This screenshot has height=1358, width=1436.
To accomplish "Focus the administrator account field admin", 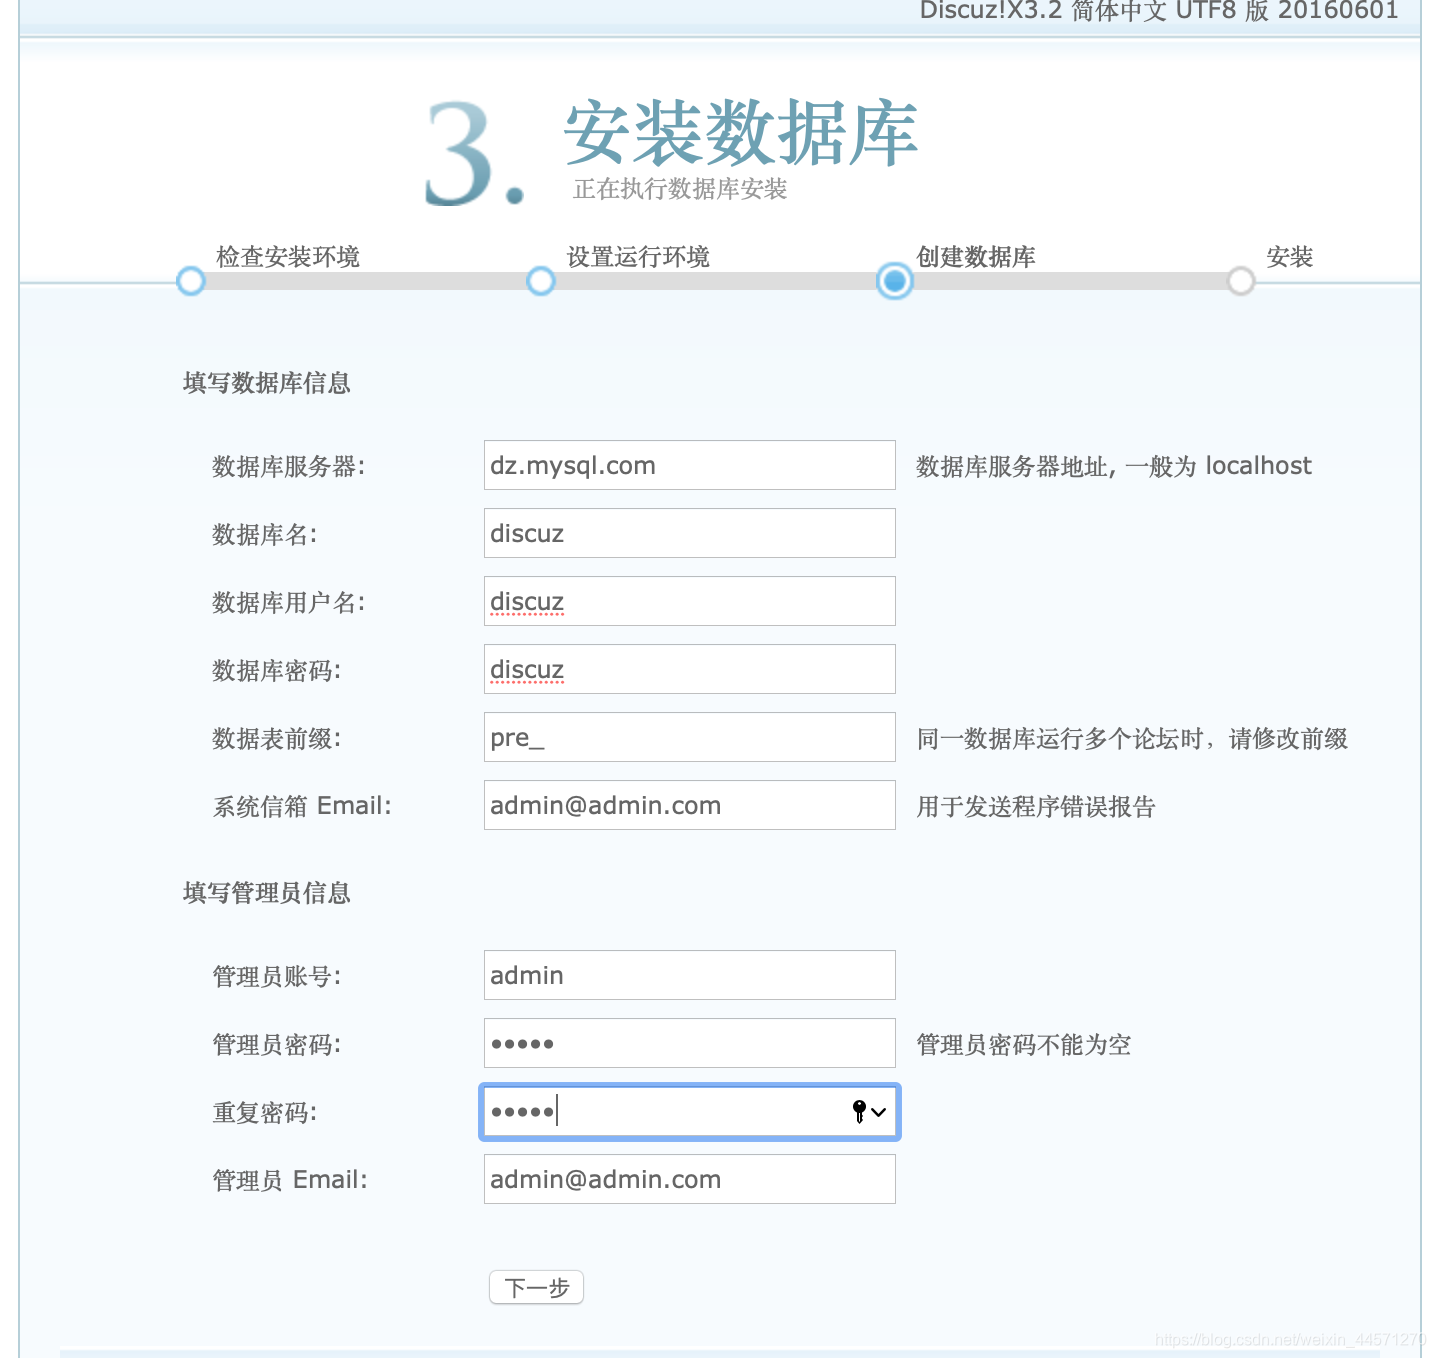I will click(690, 975).
